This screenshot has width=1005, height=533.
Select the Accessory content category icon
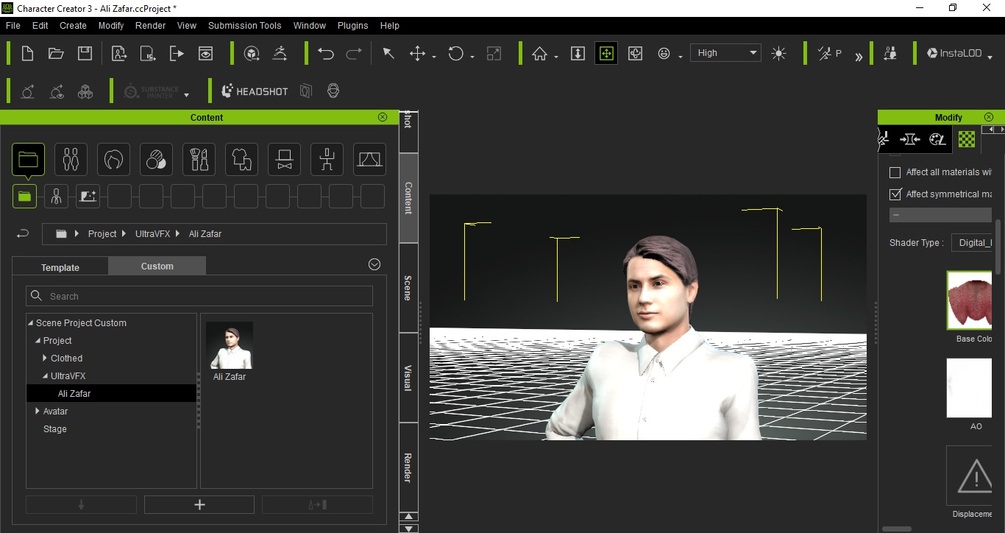point(284,160)
